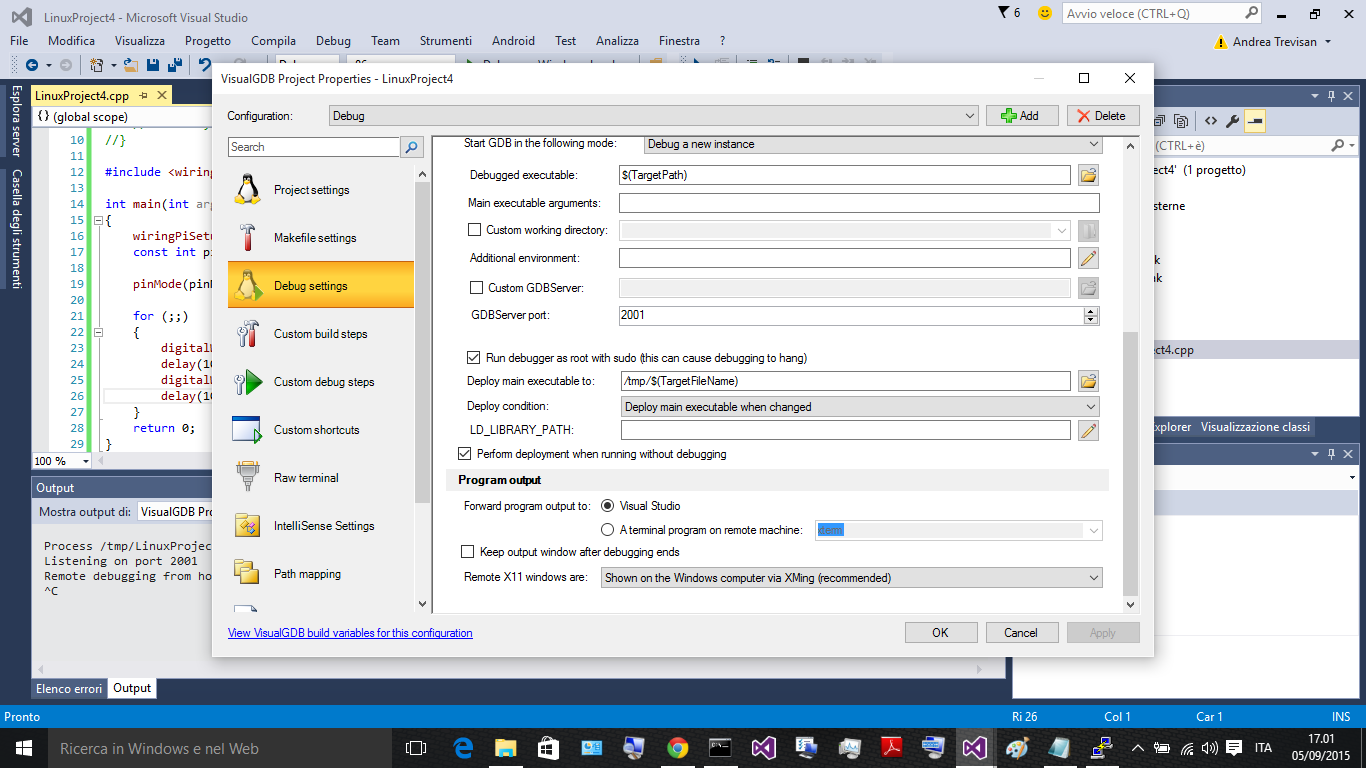Enable Custom GDBServer checkbox

click(x=476, y=288)
